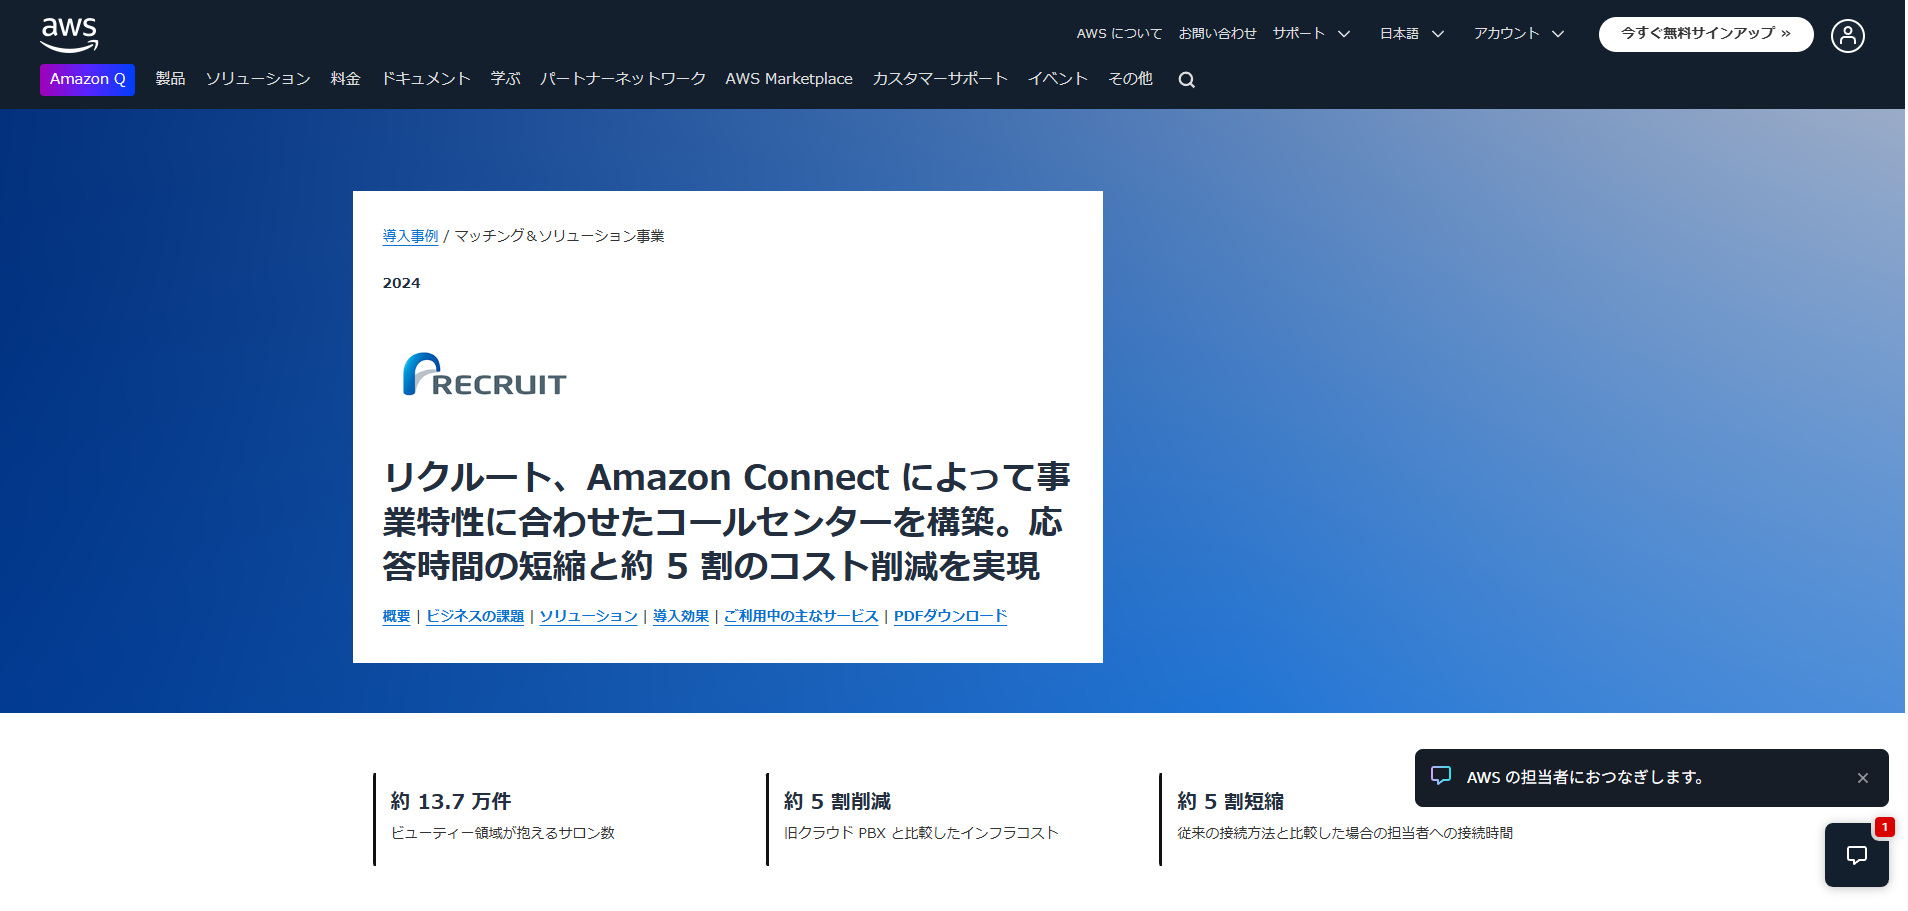Close the AWS 担当者 chat notification
The height and width of the screenshot is (911, 1908).
click(x=1862, y=778)
